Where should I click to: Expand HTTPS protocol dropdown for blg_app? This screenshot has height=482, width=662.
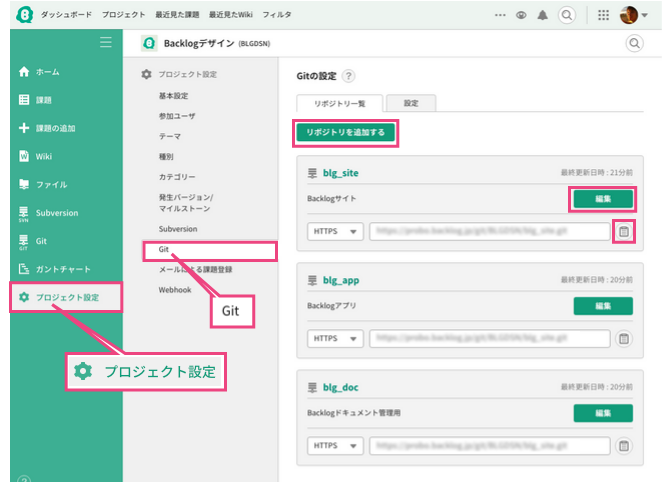tap(335, 339)
